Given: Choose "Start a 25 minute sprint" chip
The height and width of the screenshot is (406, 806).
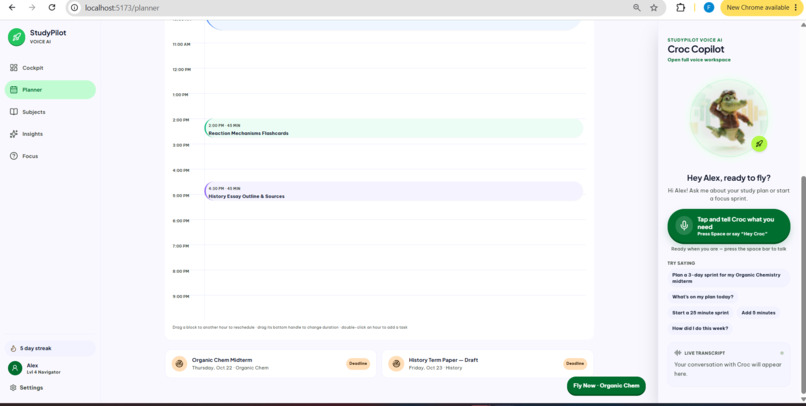Looking at the screenshot, I should point(700,312).
